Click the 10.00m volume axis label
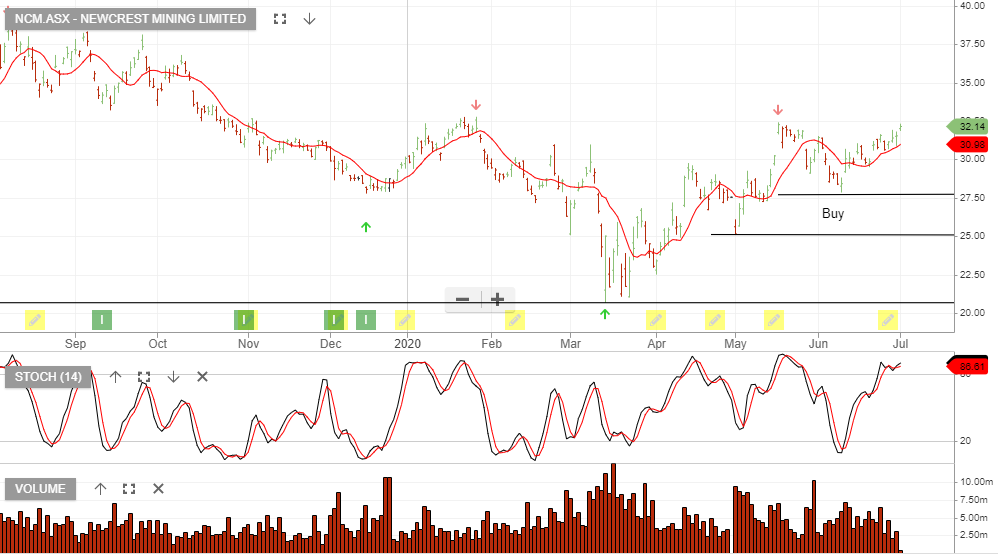998x554 pixels. pyautogui.click(x=976, y=481)
